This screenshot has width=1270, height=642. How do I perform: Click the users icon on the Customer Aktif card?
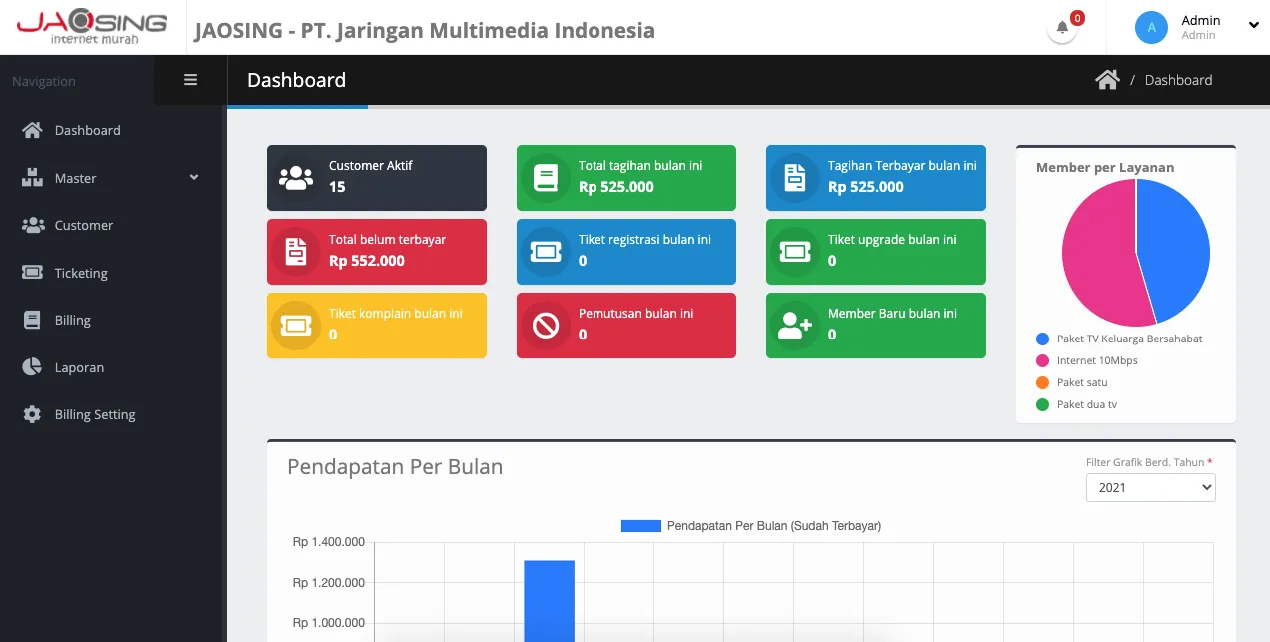pos(296,178)
